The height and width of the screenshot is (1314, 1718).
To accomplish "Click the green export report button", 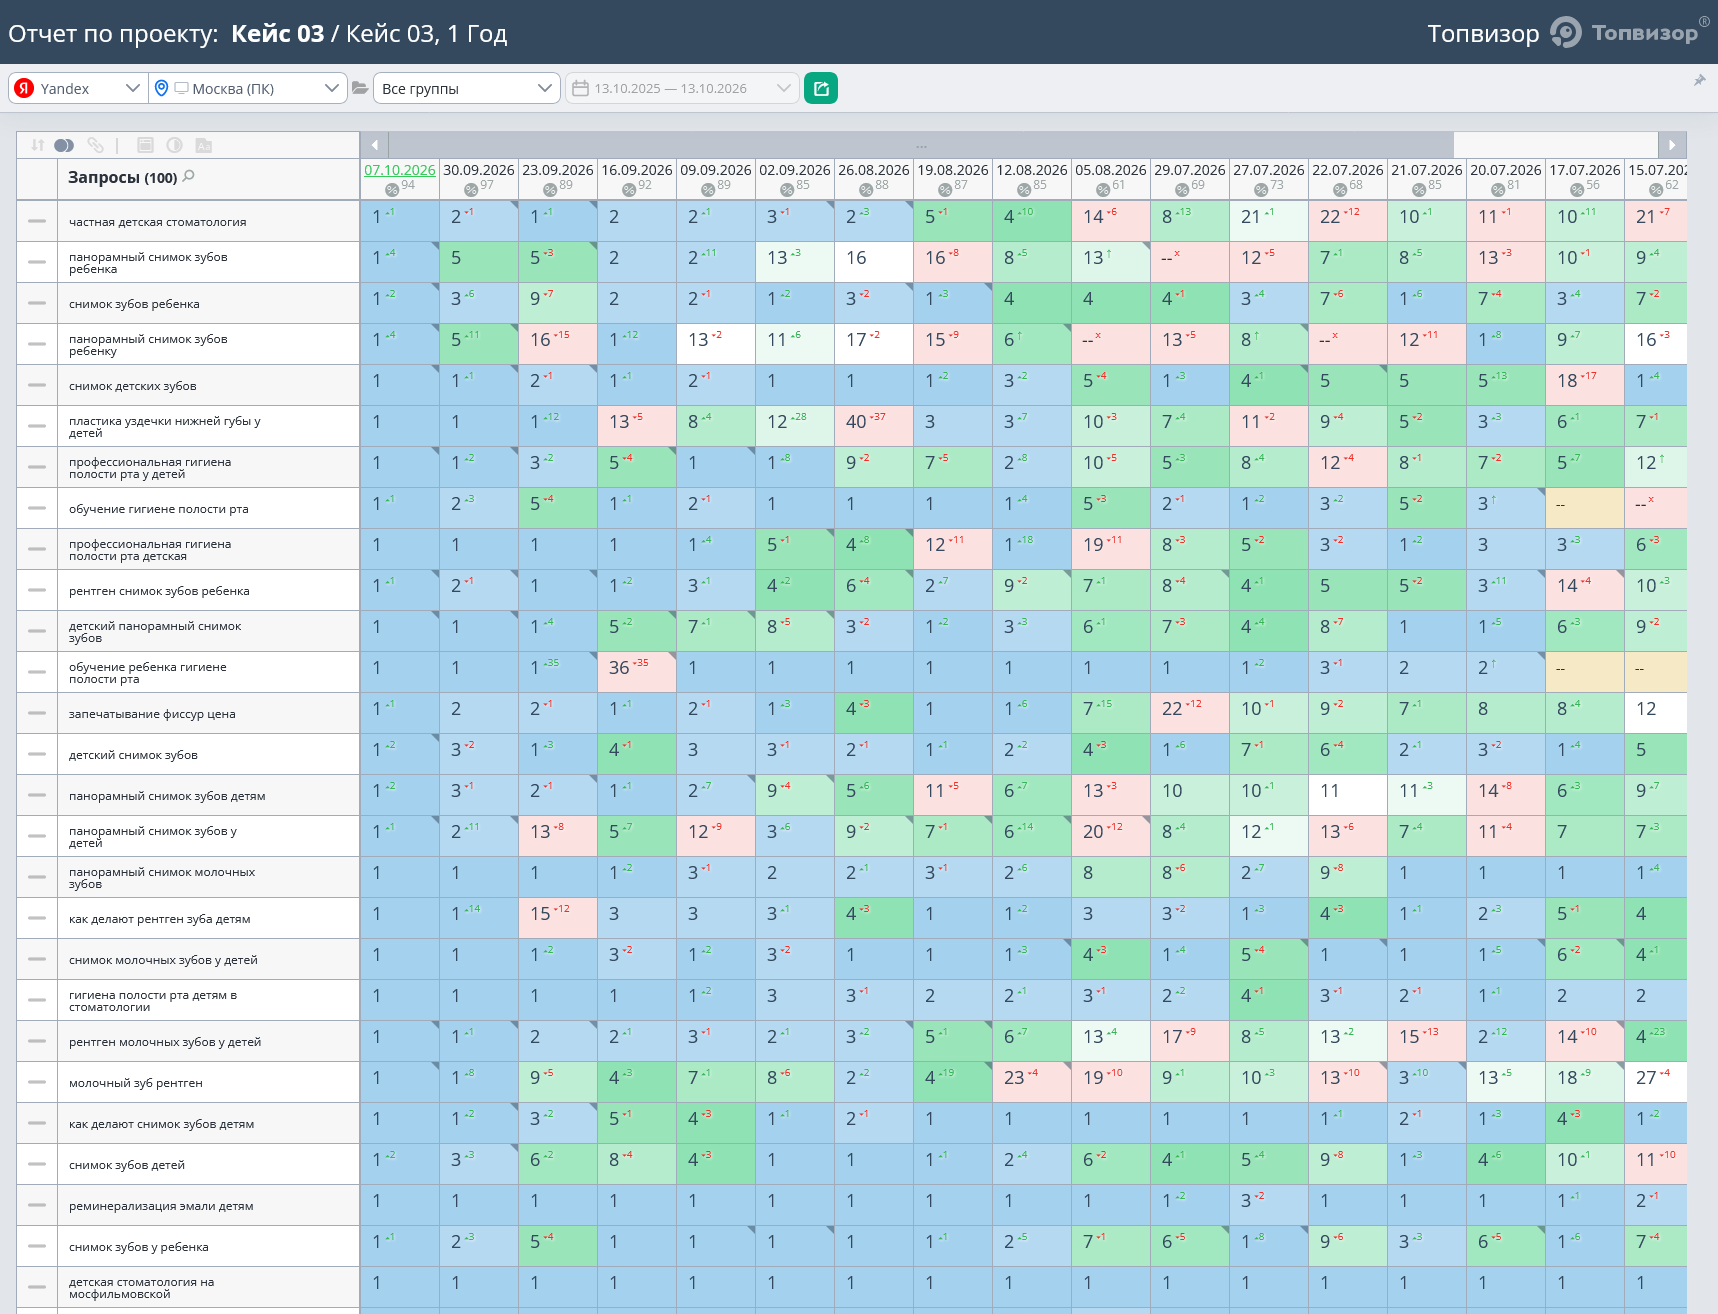I will (x=821, y=88).
